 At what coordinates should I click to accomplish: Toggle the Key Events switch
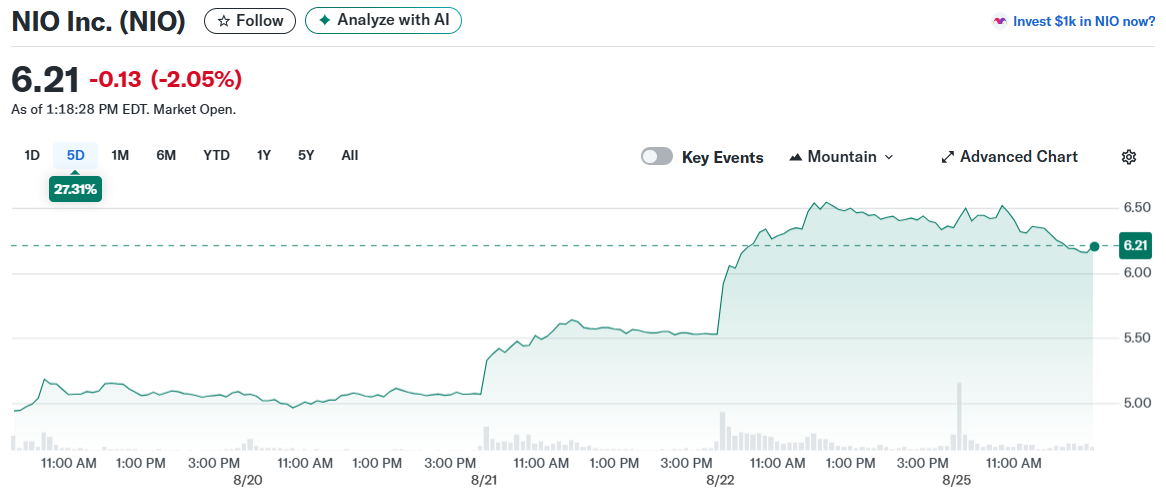pyautogui.click(x=657, y=157)
